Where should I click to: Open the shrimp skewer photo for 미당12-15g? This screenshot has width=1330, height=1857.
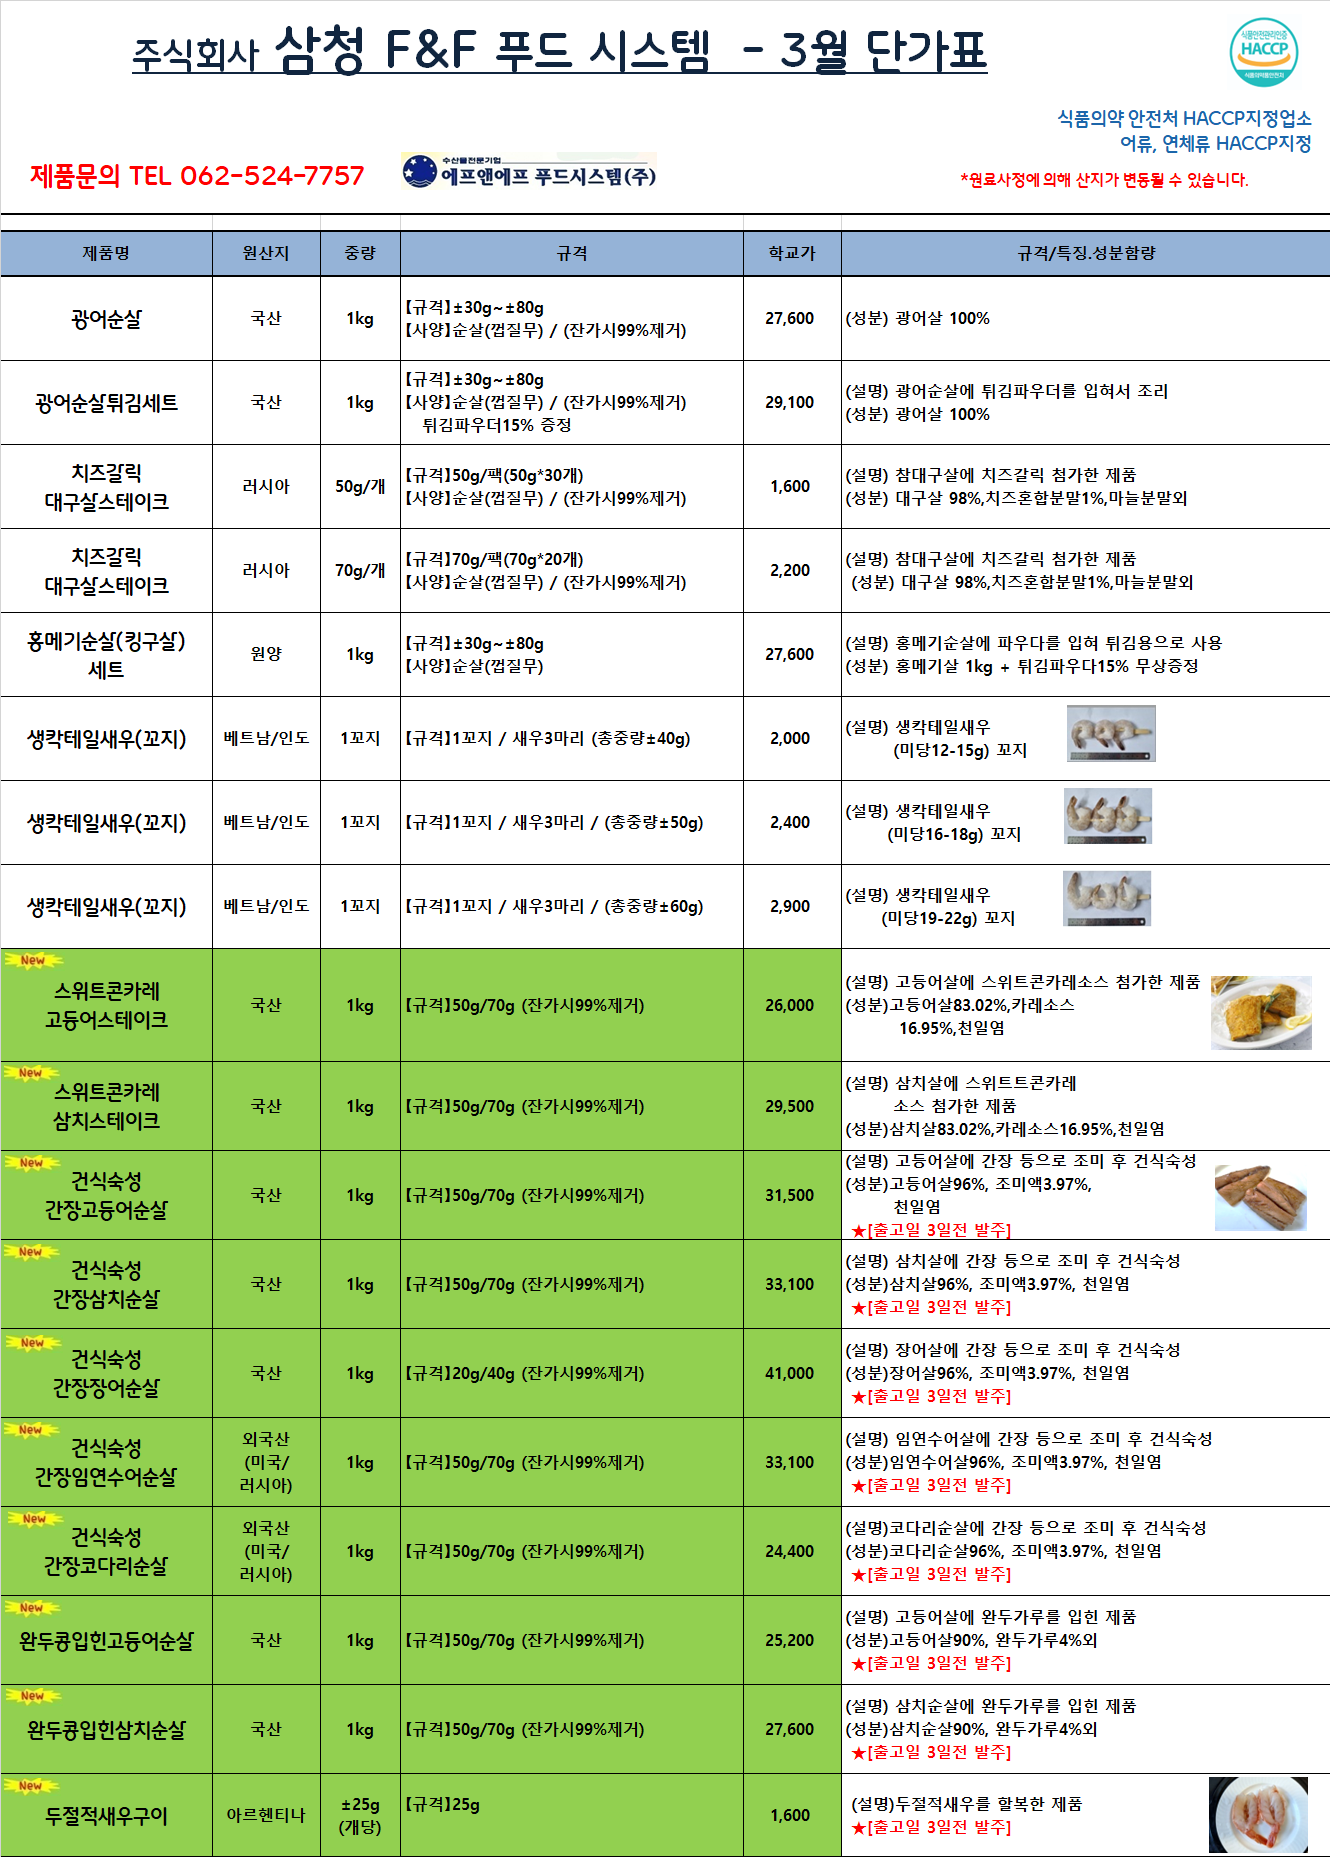1111,733
